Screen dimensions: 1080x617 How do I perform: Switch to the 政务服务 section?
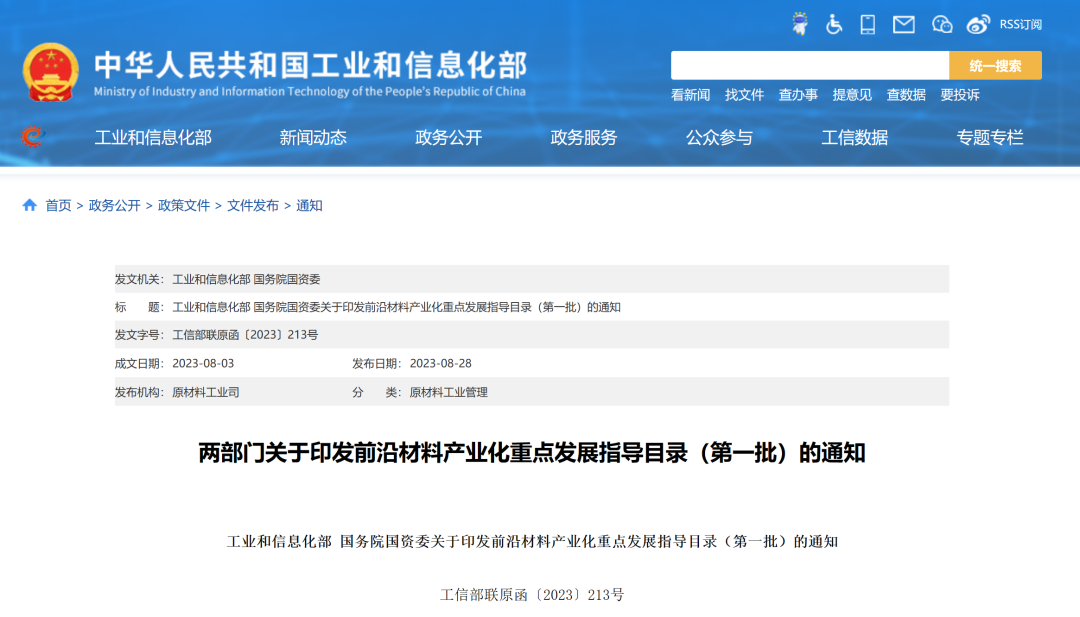click(583, 138)
